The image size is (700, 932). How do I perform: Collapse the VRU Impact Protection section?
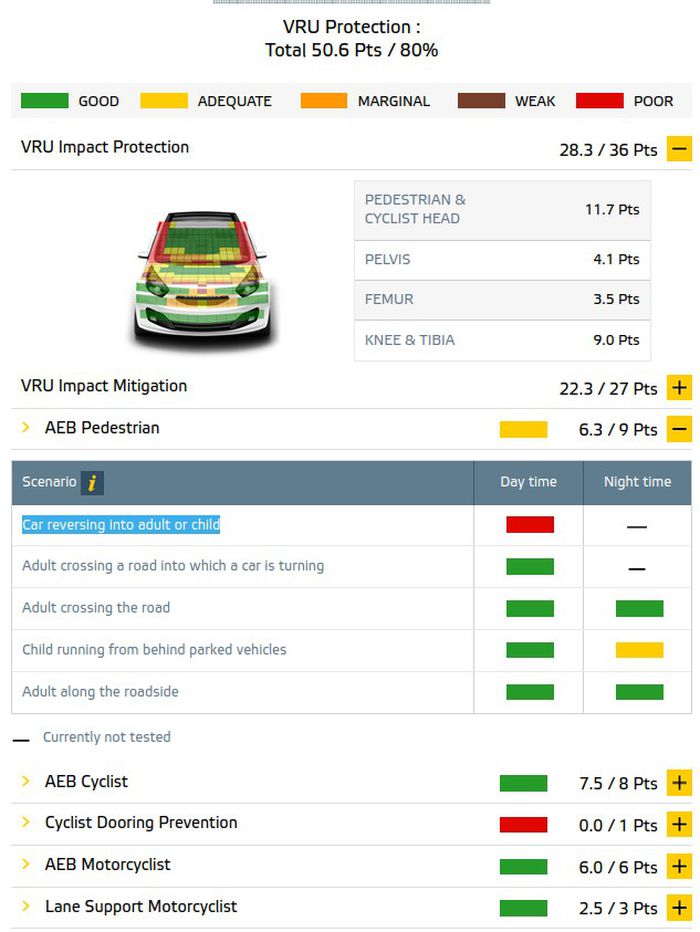[x=680, y=149]
